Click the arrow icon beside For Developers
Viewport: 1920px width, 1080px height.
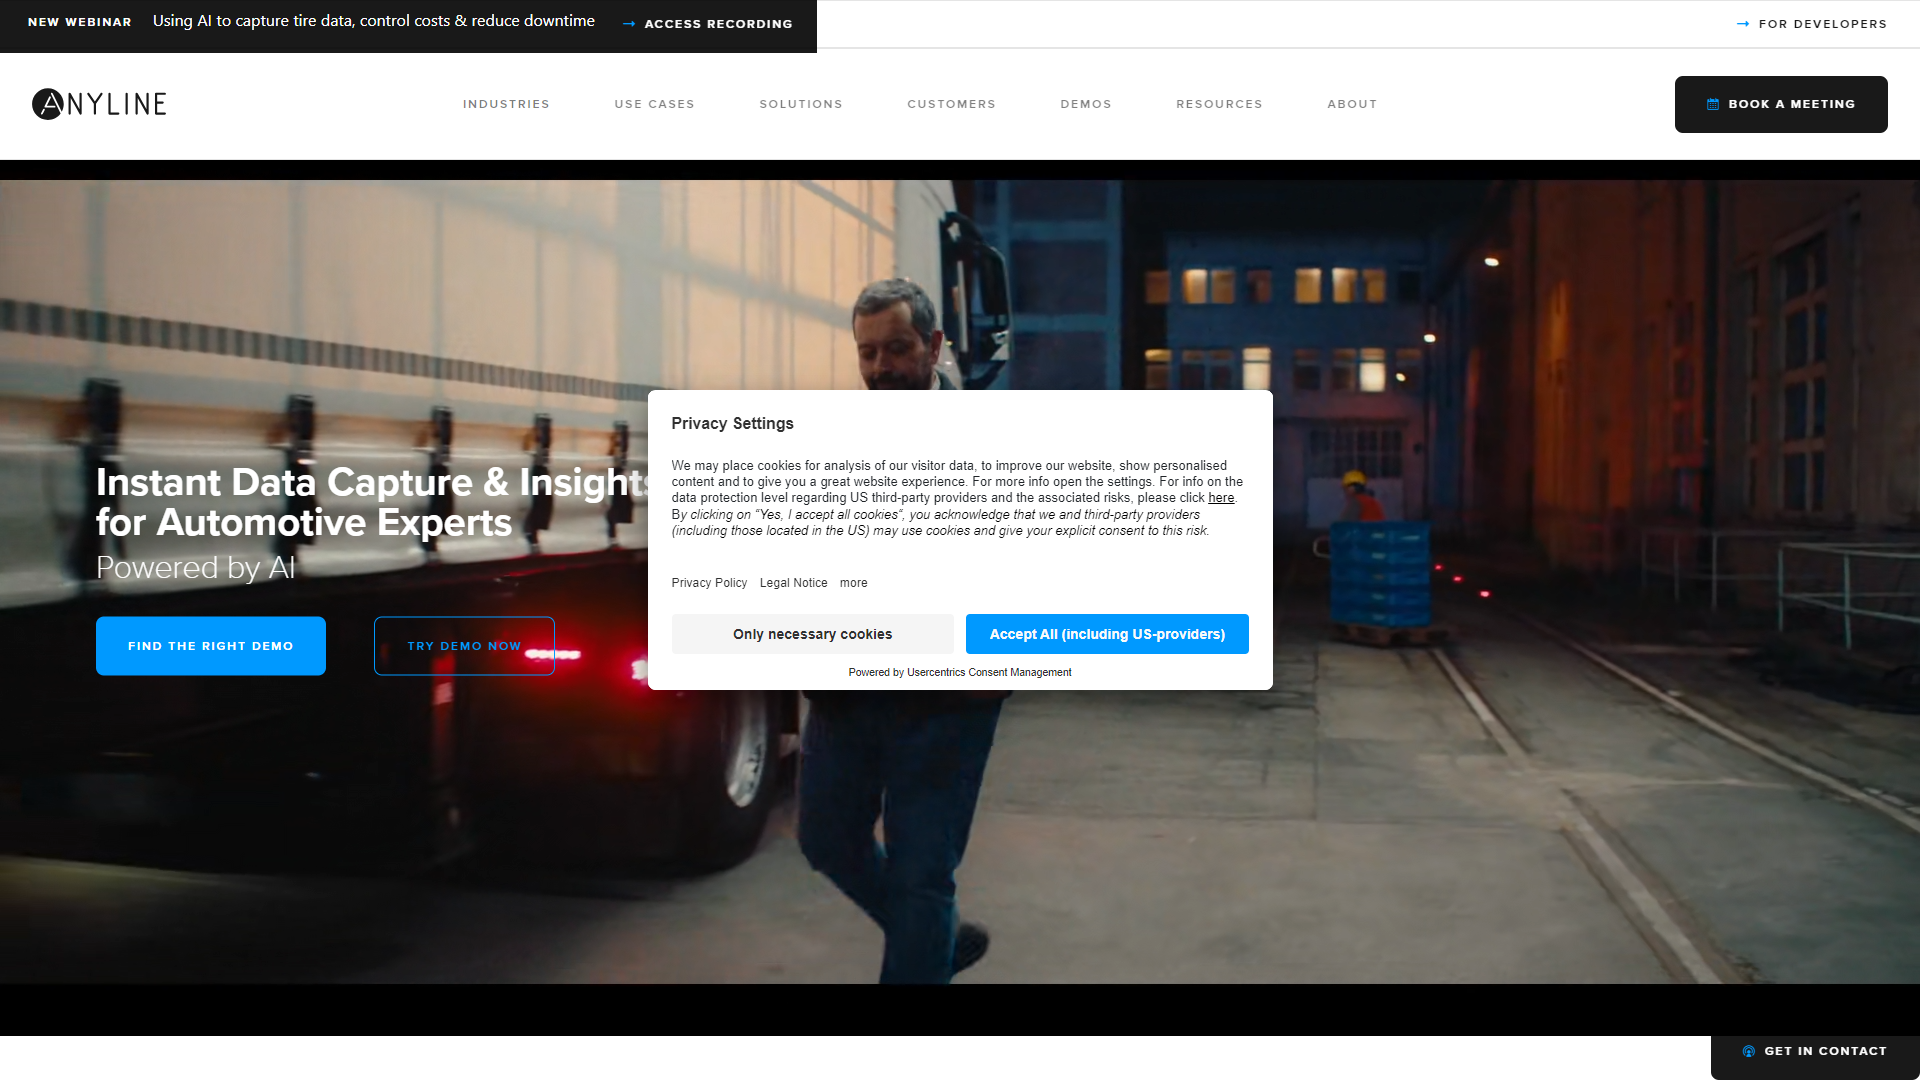(x=1741, y=23)
